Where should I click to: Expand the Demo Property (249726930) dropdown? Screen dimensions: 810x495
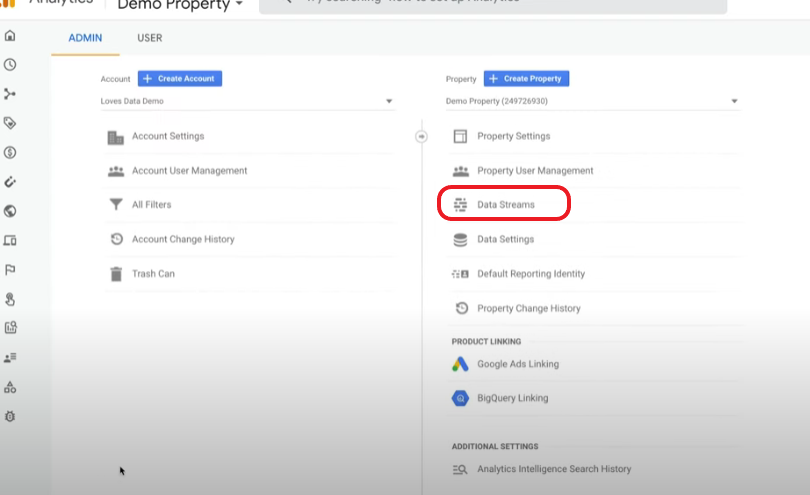coord(593,101)
